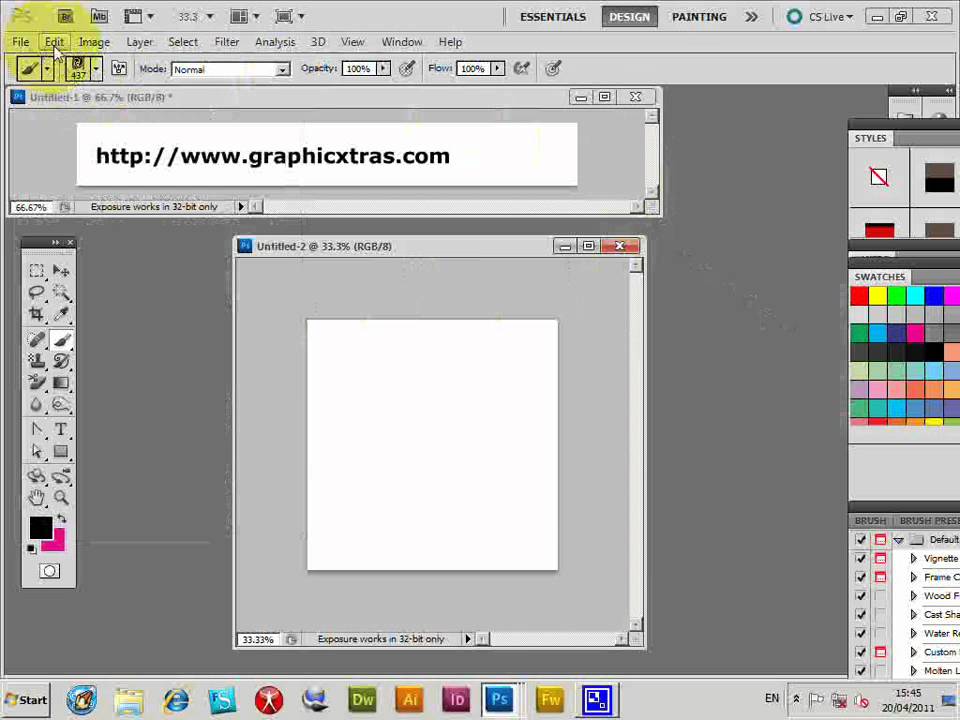Select the Hand tool
This screenshot has height=720, width=960.
pos(36,498)
